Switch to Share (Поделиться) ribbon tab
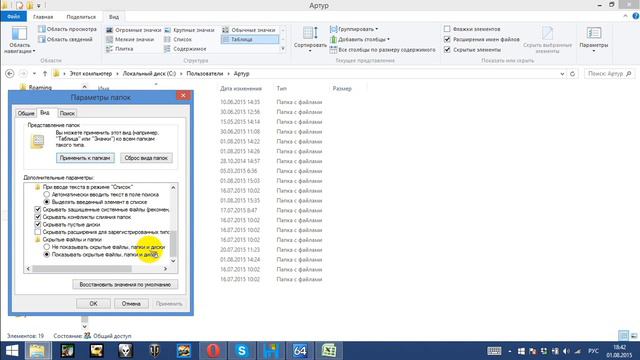 [x=81, y=17]
